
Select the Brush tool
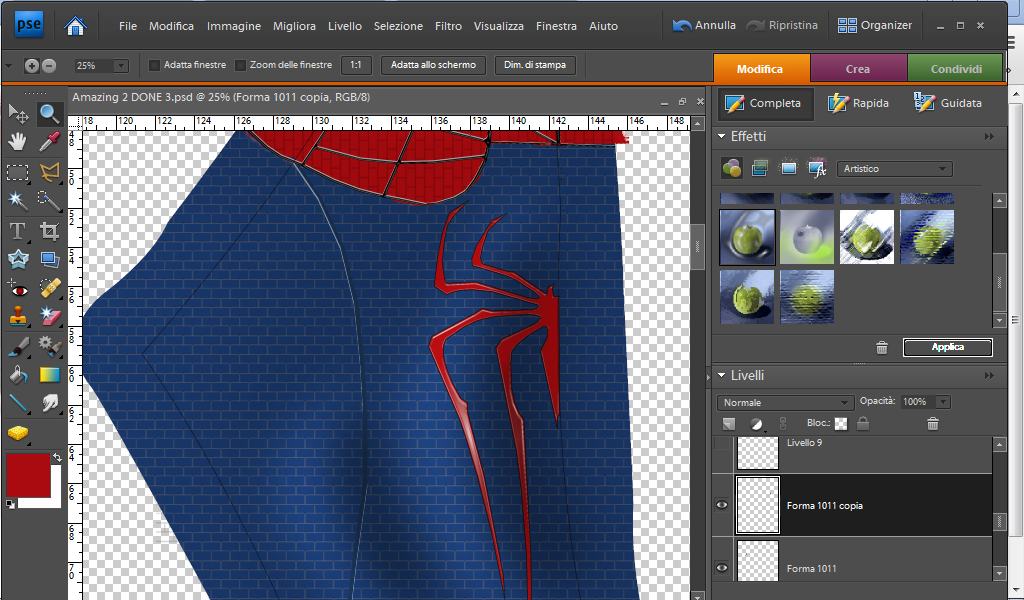click(18, 346)
